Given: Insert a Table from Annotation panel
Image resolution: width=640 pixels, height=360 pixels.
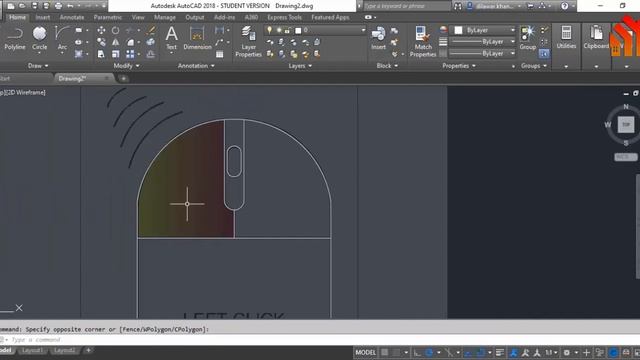Looking at the screenshot, I should [220, 54].
